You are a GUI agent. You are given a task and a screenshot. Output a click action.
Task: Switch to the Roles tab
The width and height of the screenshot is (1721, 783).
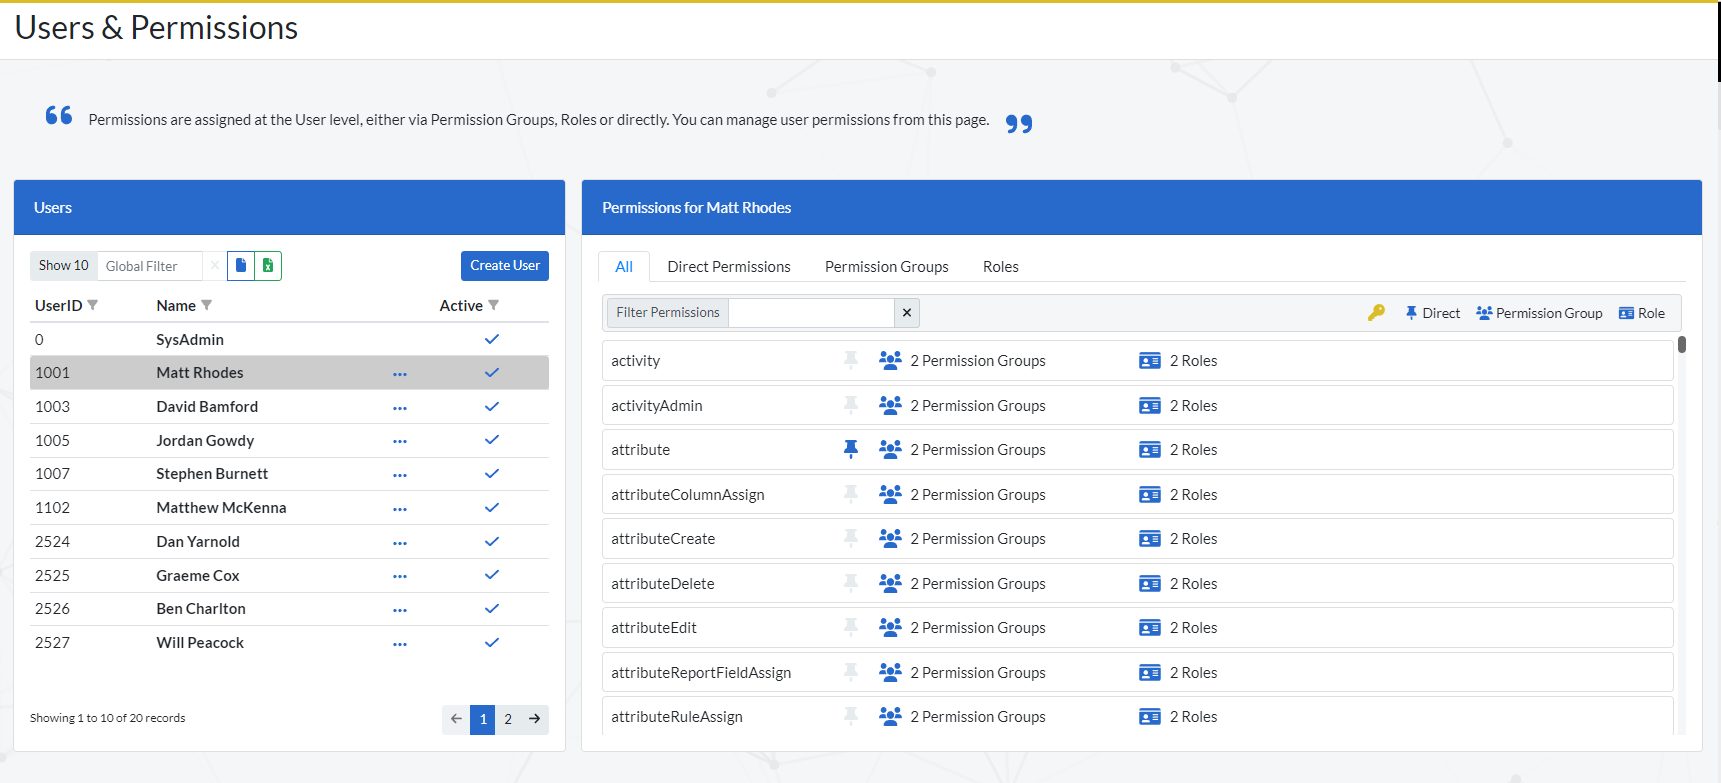click(1000, 267)
